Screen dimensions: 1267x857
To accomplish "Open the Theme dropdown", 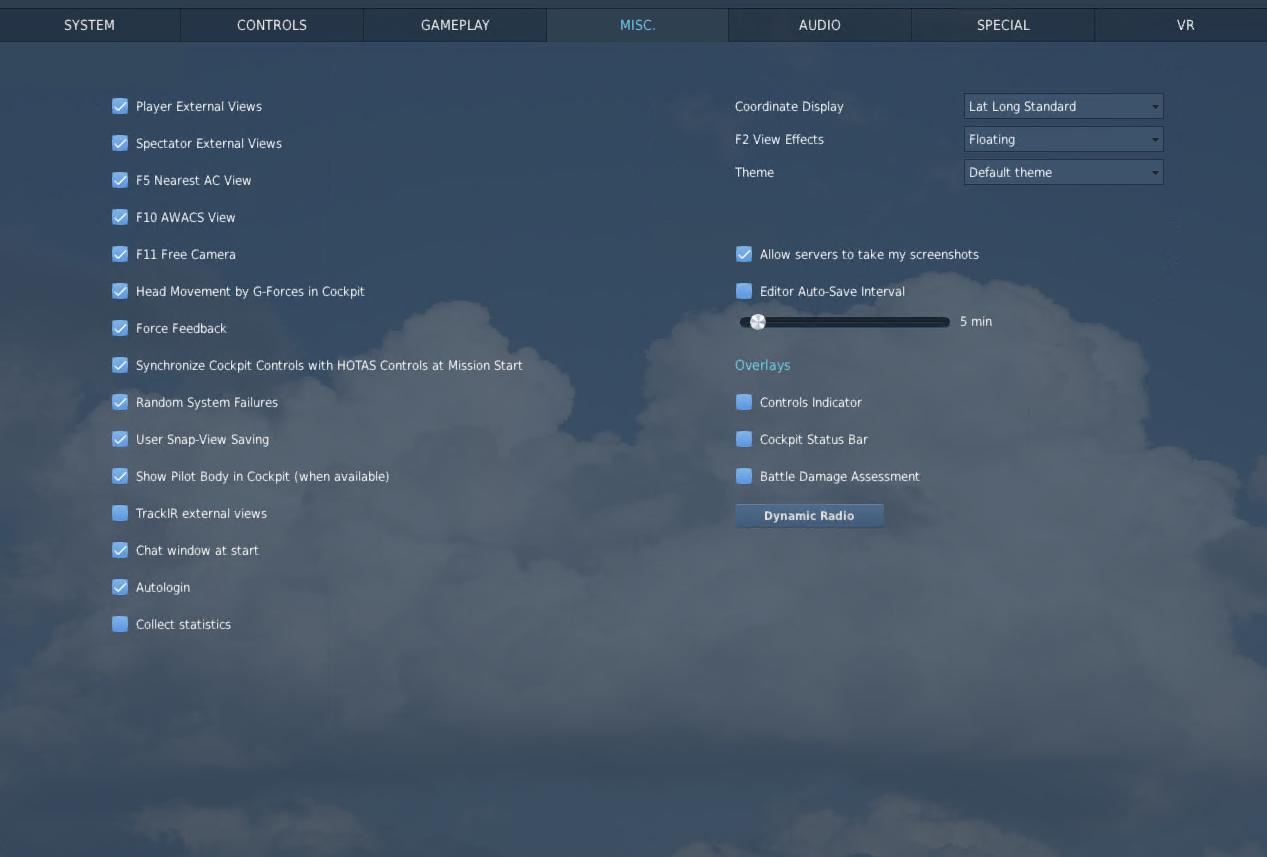I will pyautogui.click(x=1063, y=172).
